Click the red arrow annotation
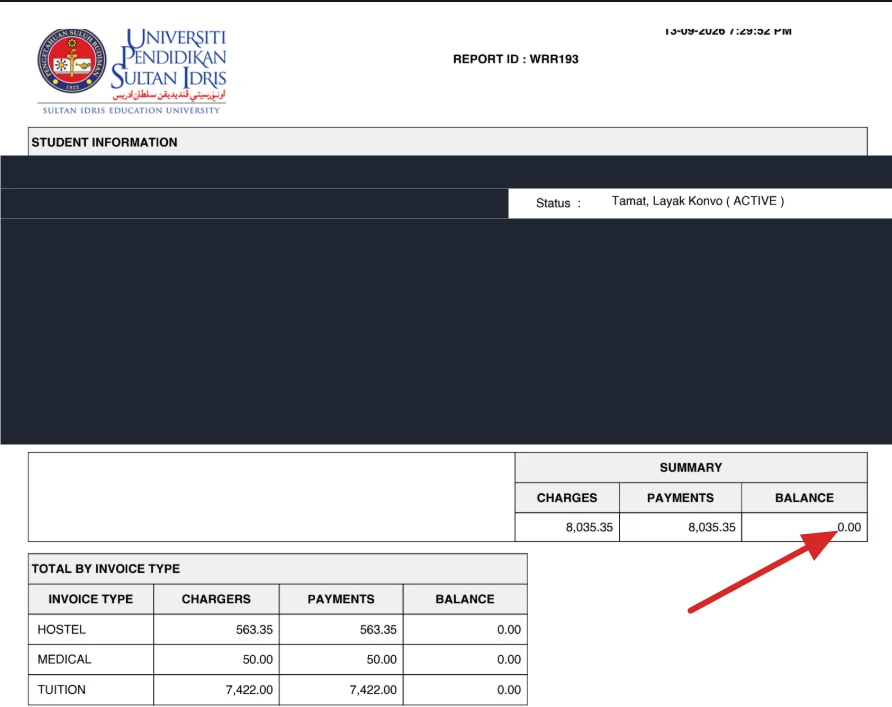The image size is (892, 707). (x=762, y=572)
